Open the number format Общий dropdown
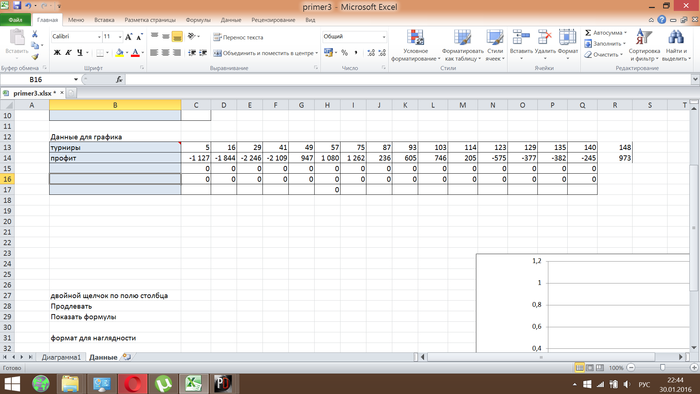The height and width of the screenshot is (394, 700). tap(383, 37)
